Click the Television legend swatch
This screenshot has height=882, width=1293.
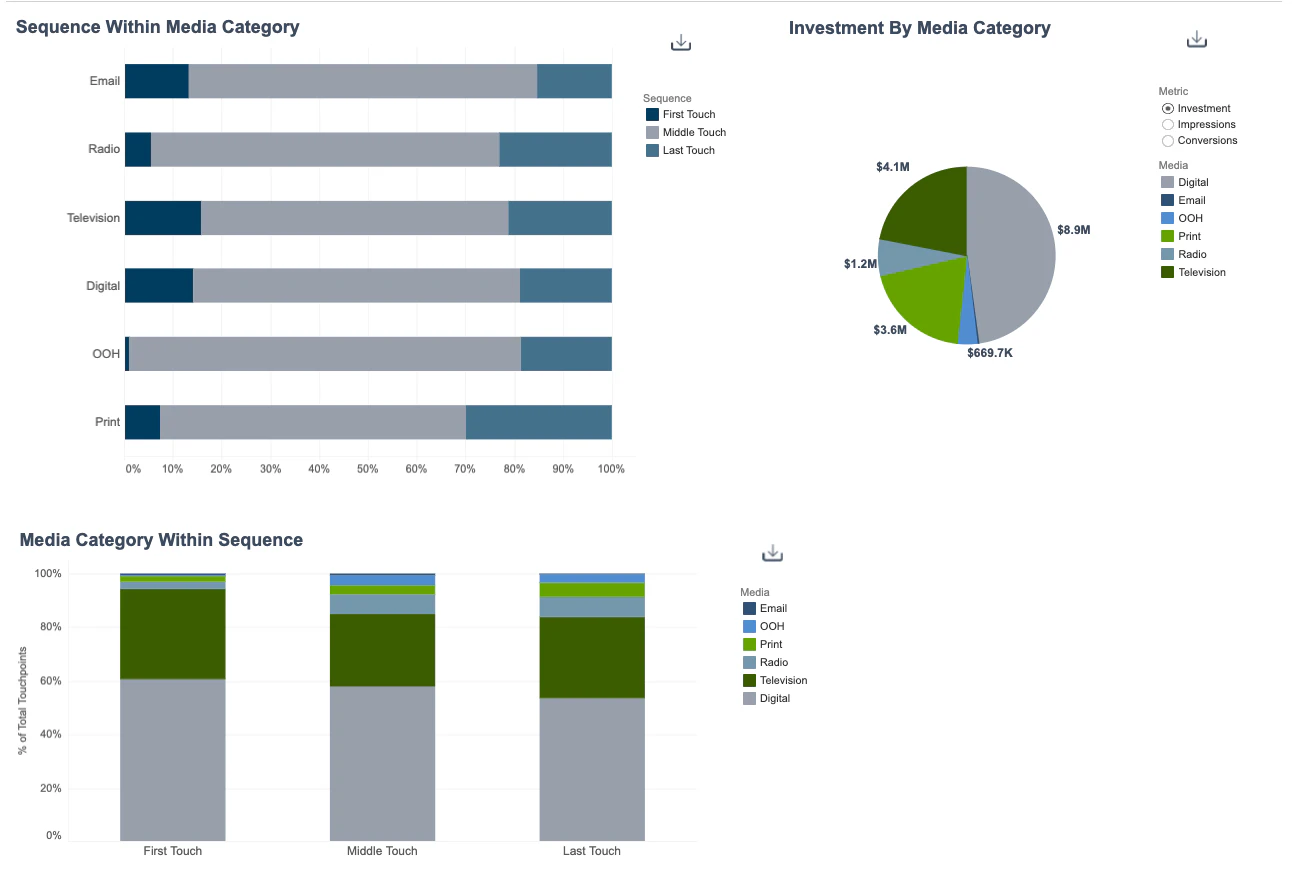[1166, 272]
